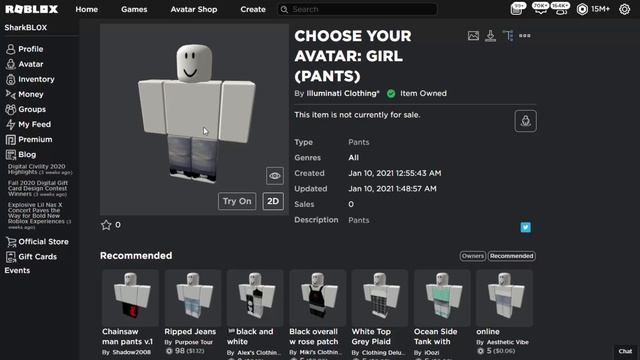Open the Games nav item
Viewport: 640px width, 360px height.
134,9
